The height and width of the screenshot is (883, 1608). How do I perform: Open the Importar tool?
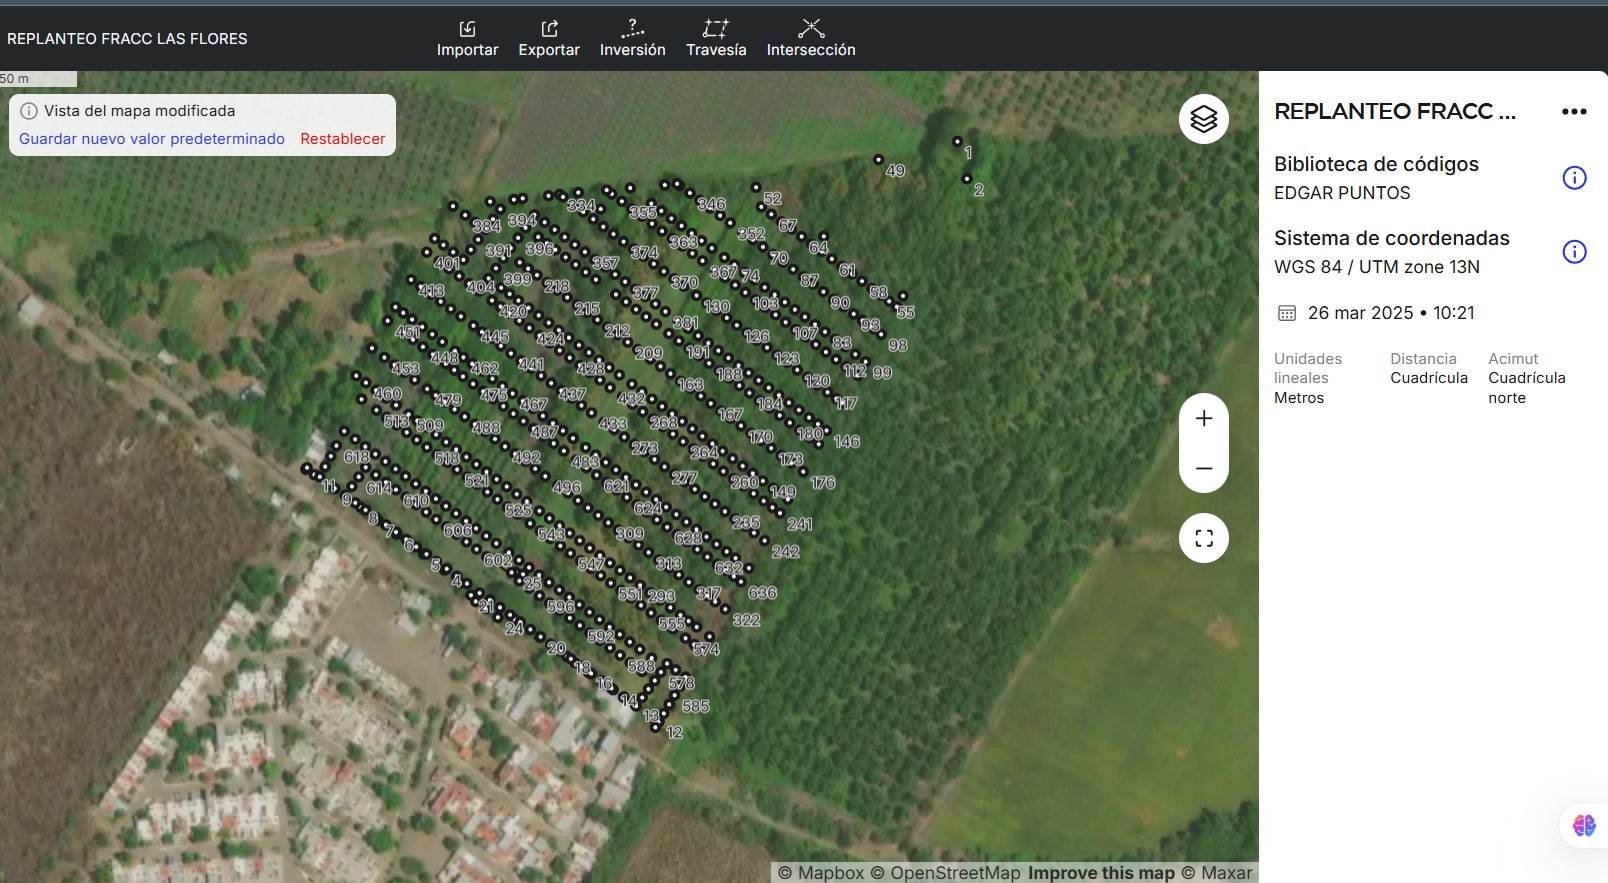[x=467, y=38]
